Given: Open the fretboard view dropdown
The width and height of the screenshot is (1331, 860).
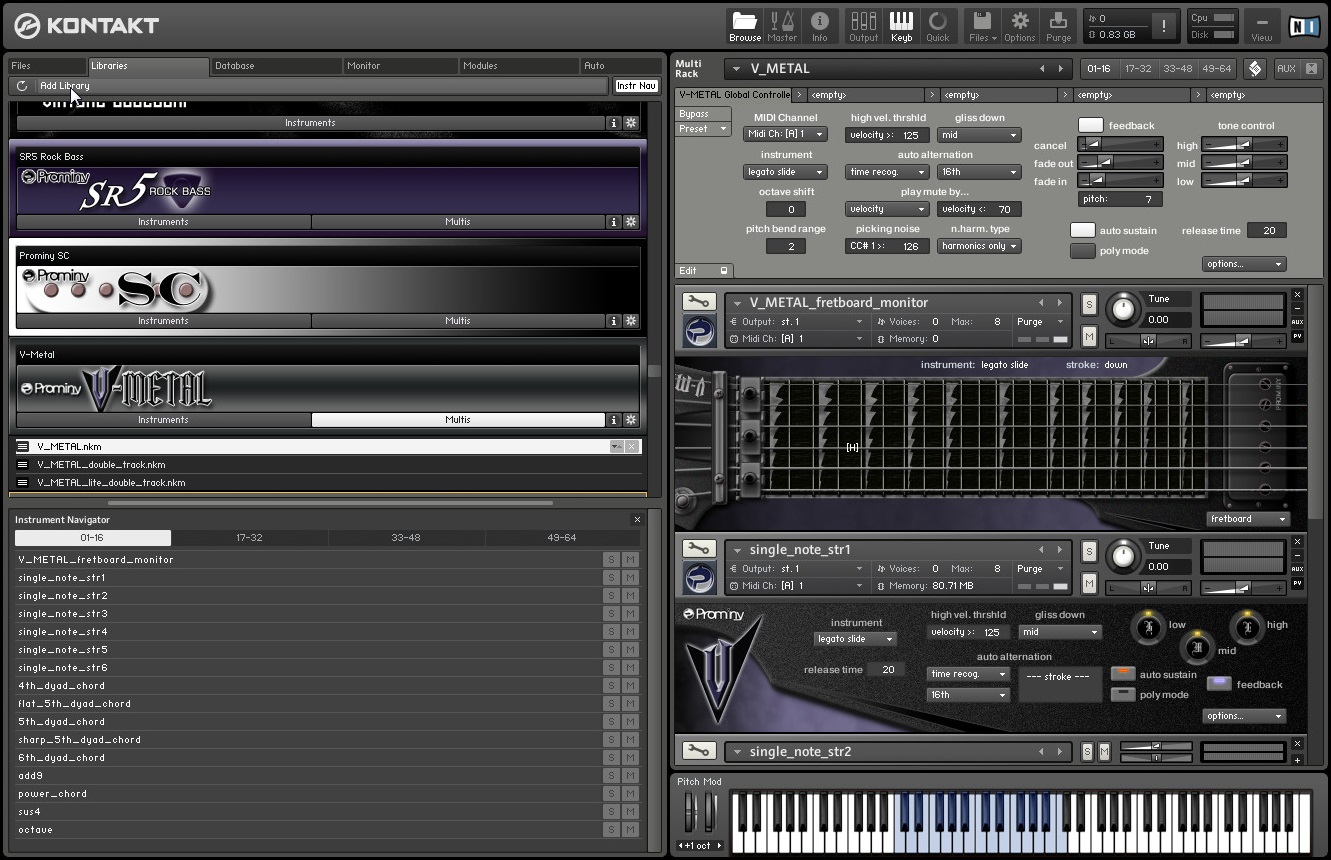Looking at the screenshot, I should point(1248,519).
